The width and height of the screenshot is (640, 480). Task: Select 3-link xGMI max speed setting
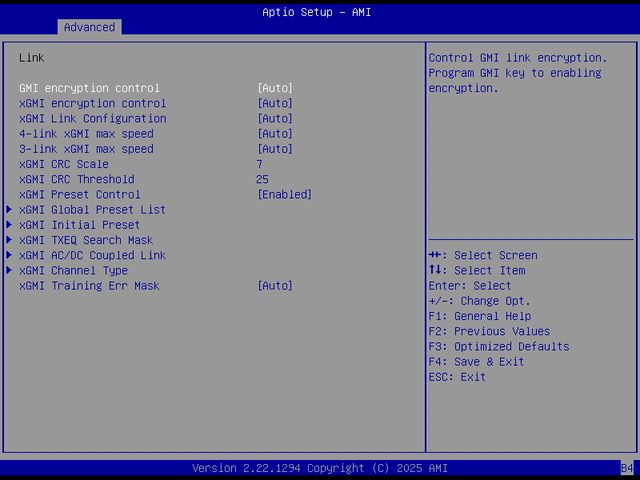pos(86,149)
